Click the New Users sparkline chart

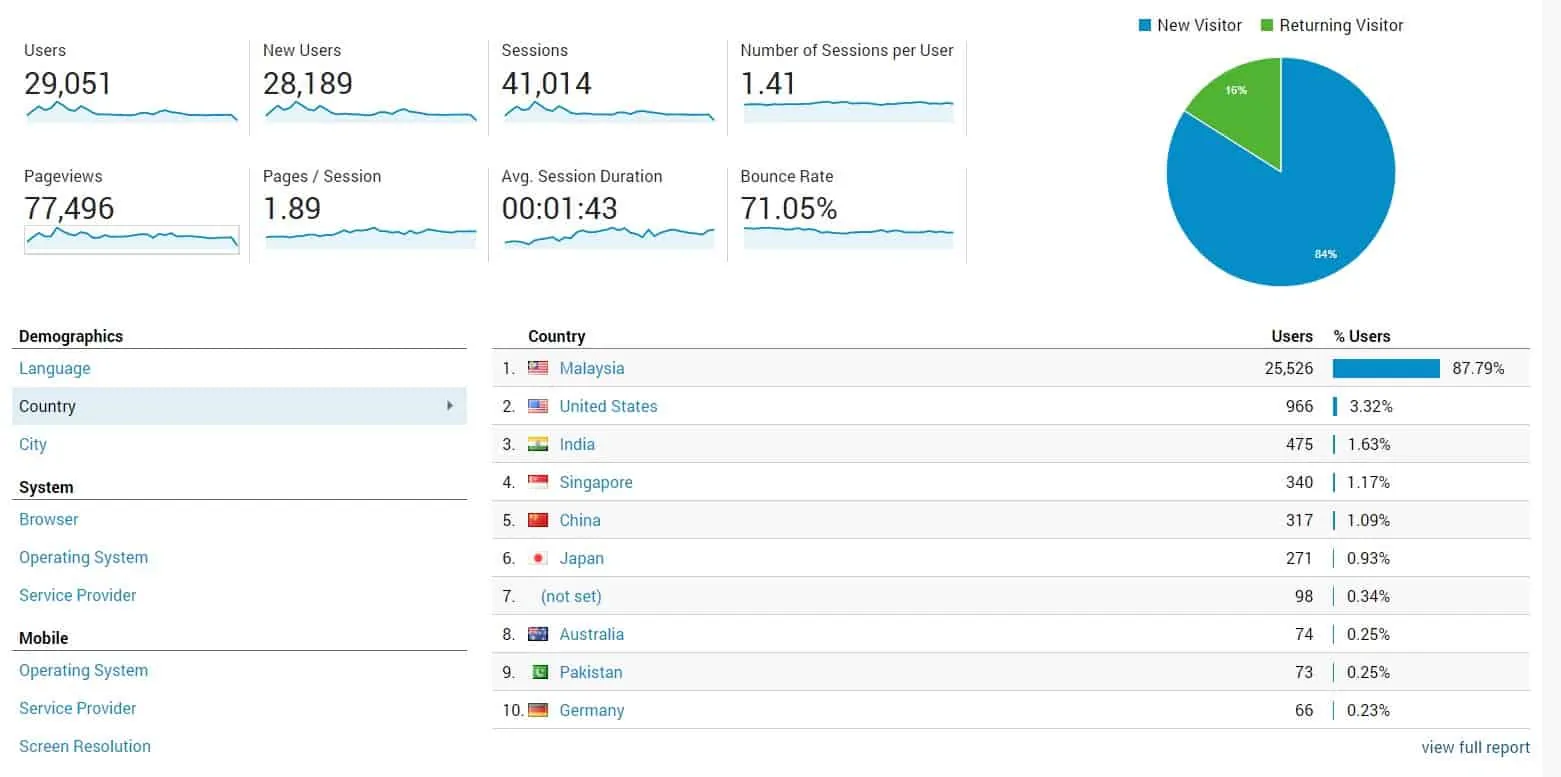(370, 111)
